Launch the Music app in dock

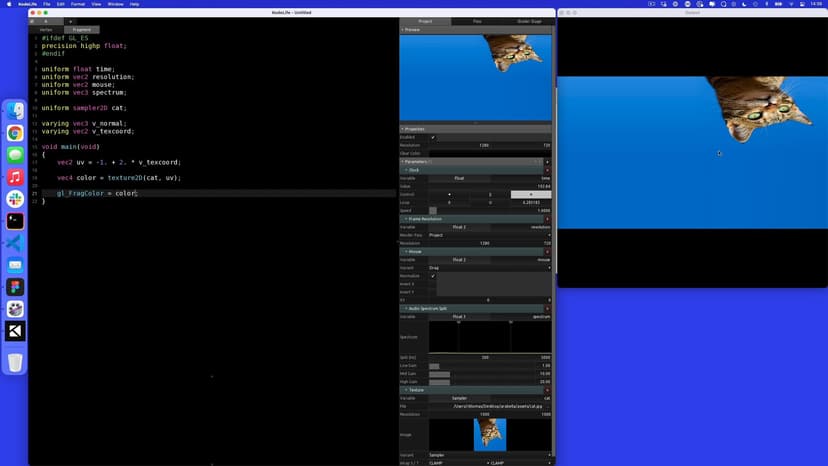click(x=15, y=177)
